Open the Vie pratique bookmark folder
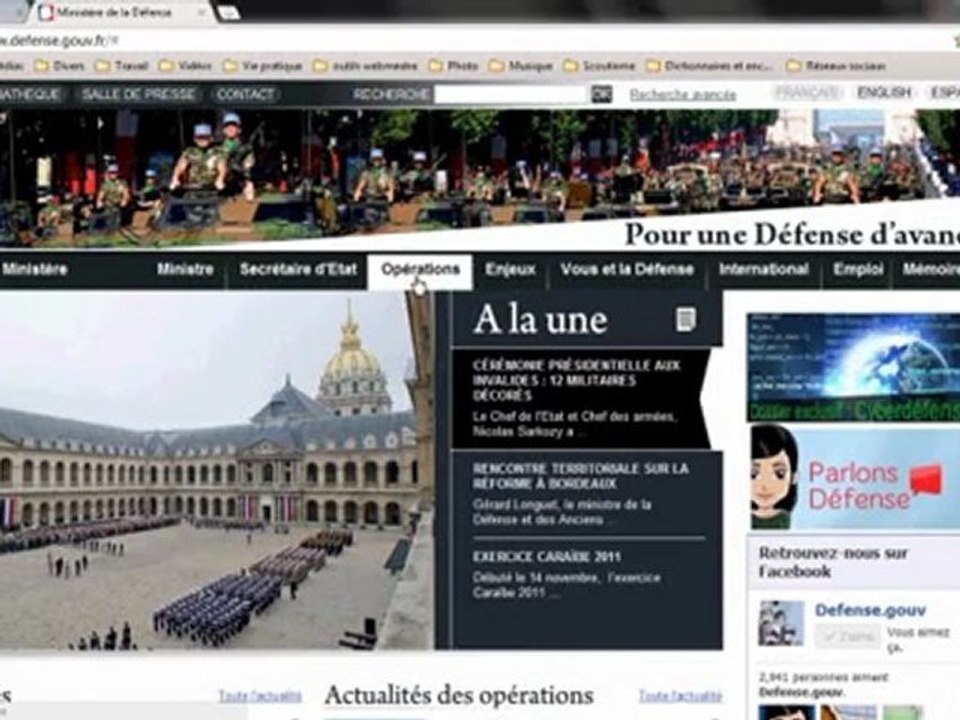This screenshot has height=720, width=960. 263,66
